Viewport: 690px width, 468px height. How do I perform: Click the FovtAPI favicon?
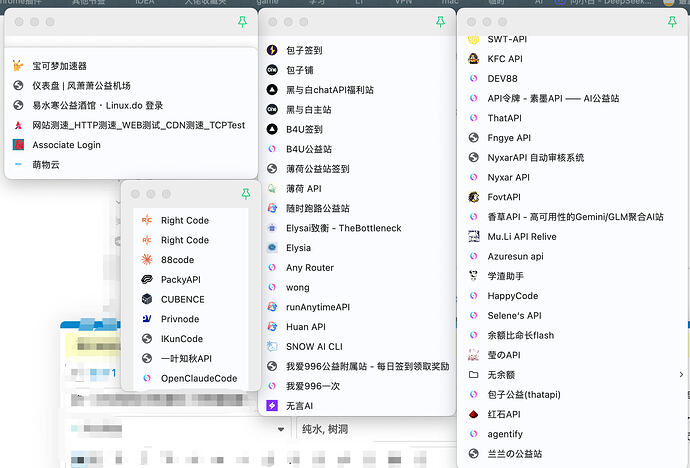point(473,197)
